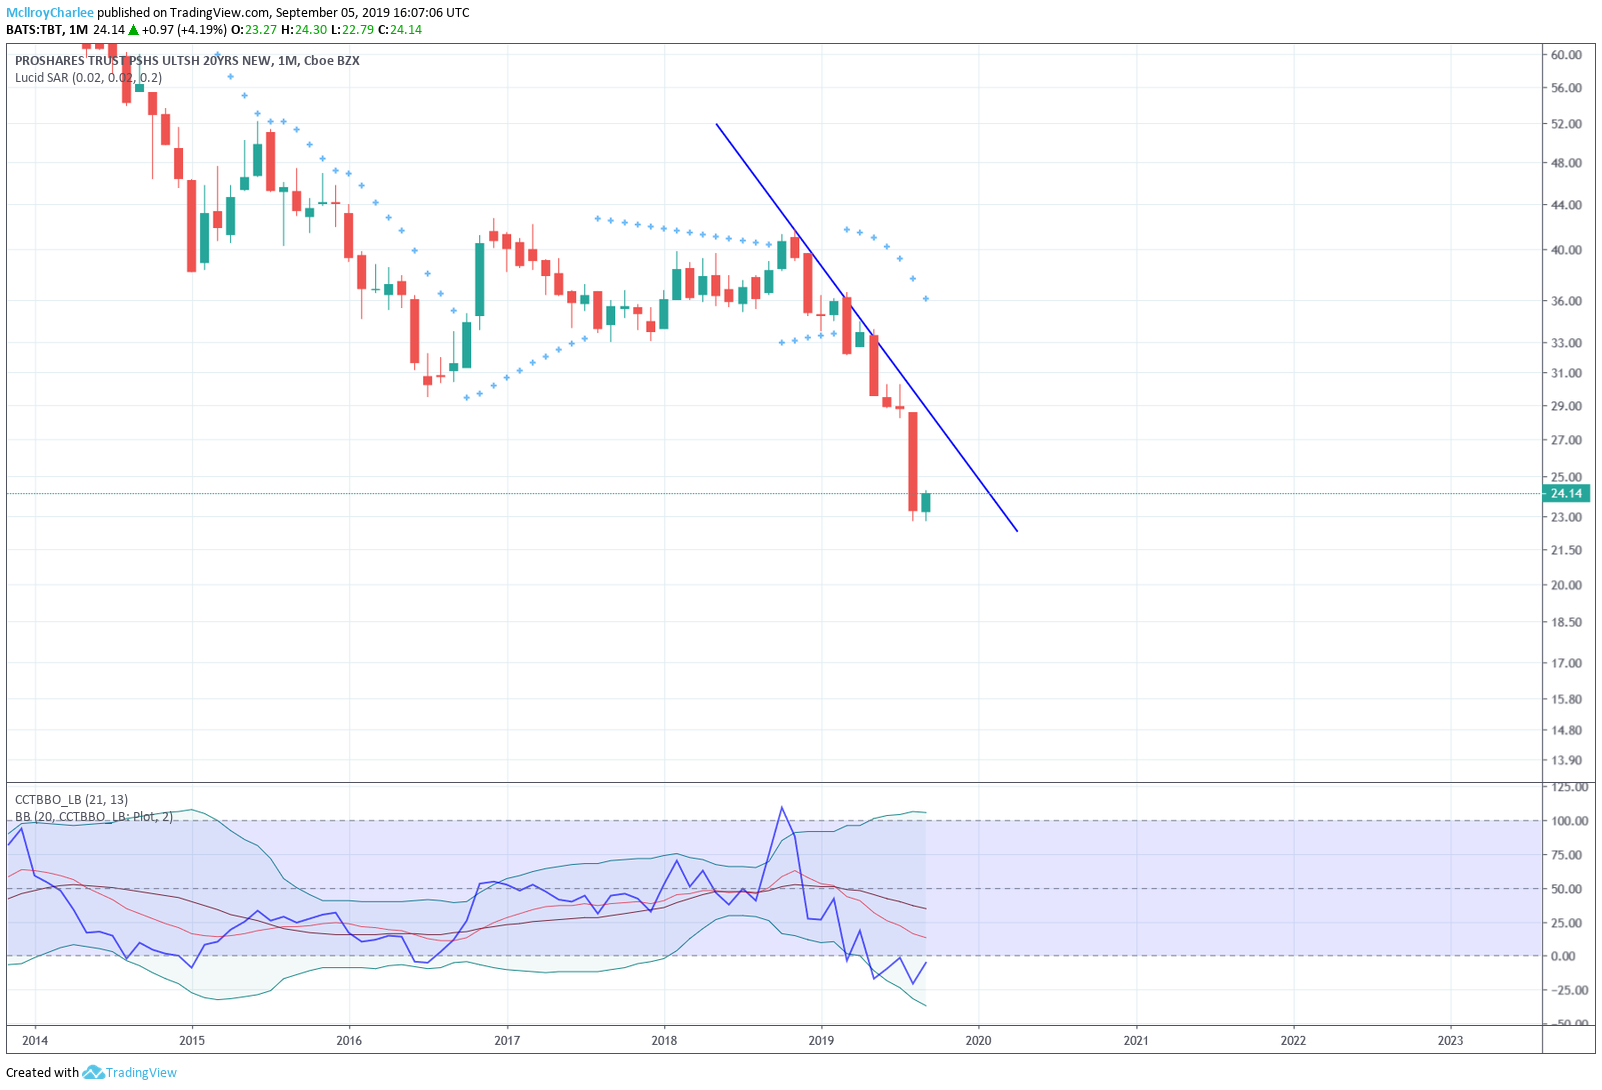
Task: Click the +0.97 (+4.19%) change value
Action: click(x=184, y=29)
